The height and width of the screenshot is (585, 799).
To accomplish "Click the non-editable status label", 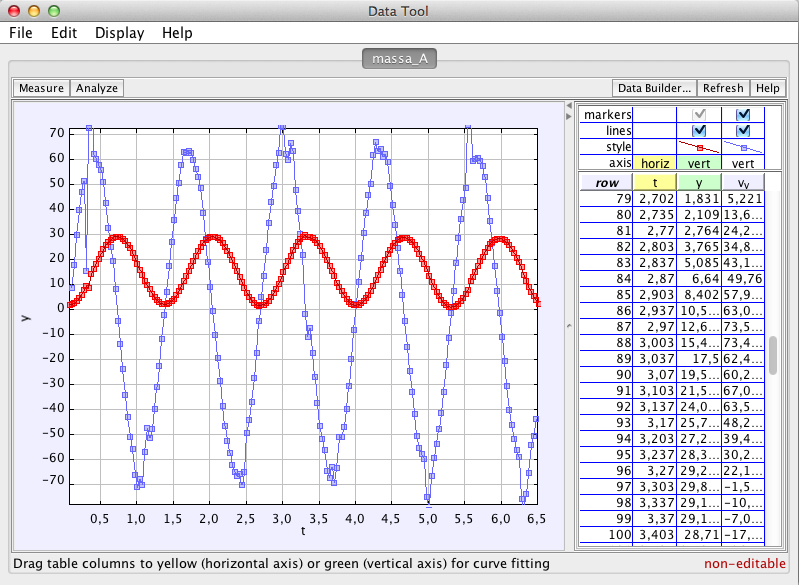I will coord(744,564).
